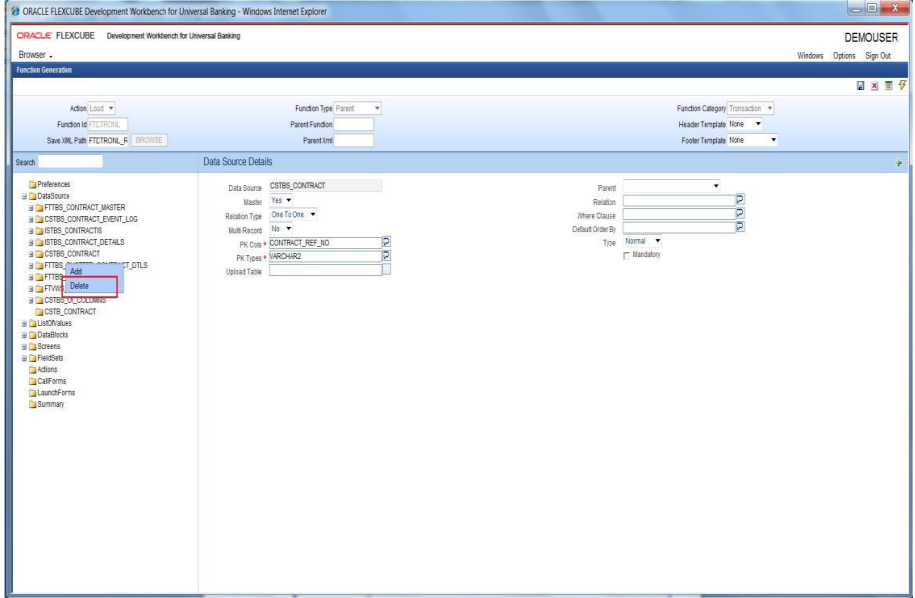Open the Relation Type dropdown
This screenshot has width=915, height=598.
tap(293, 215)
